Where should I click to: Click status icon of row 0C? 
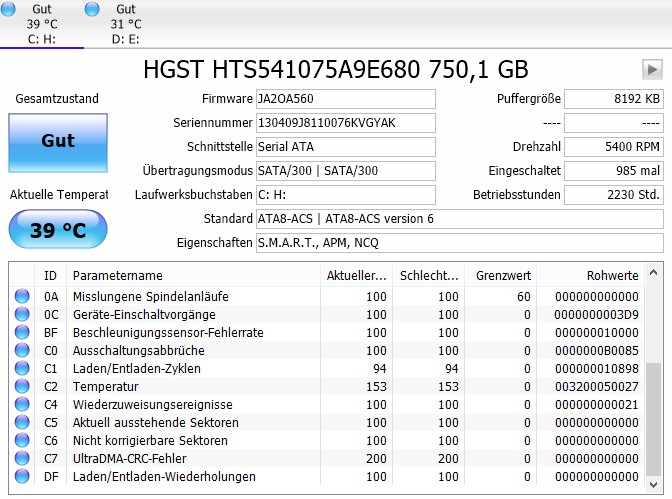(x=22, y=314)
